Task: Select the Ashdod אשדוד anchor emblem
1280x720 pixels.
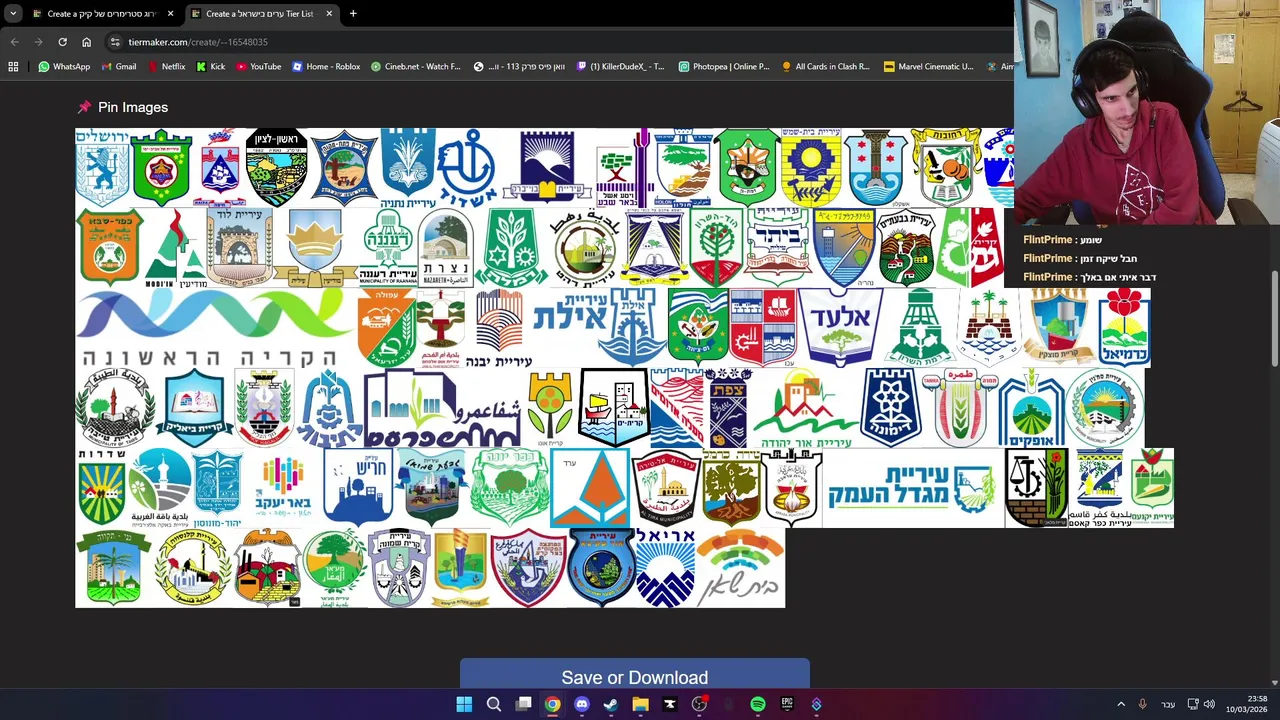Action: (467, 168)
